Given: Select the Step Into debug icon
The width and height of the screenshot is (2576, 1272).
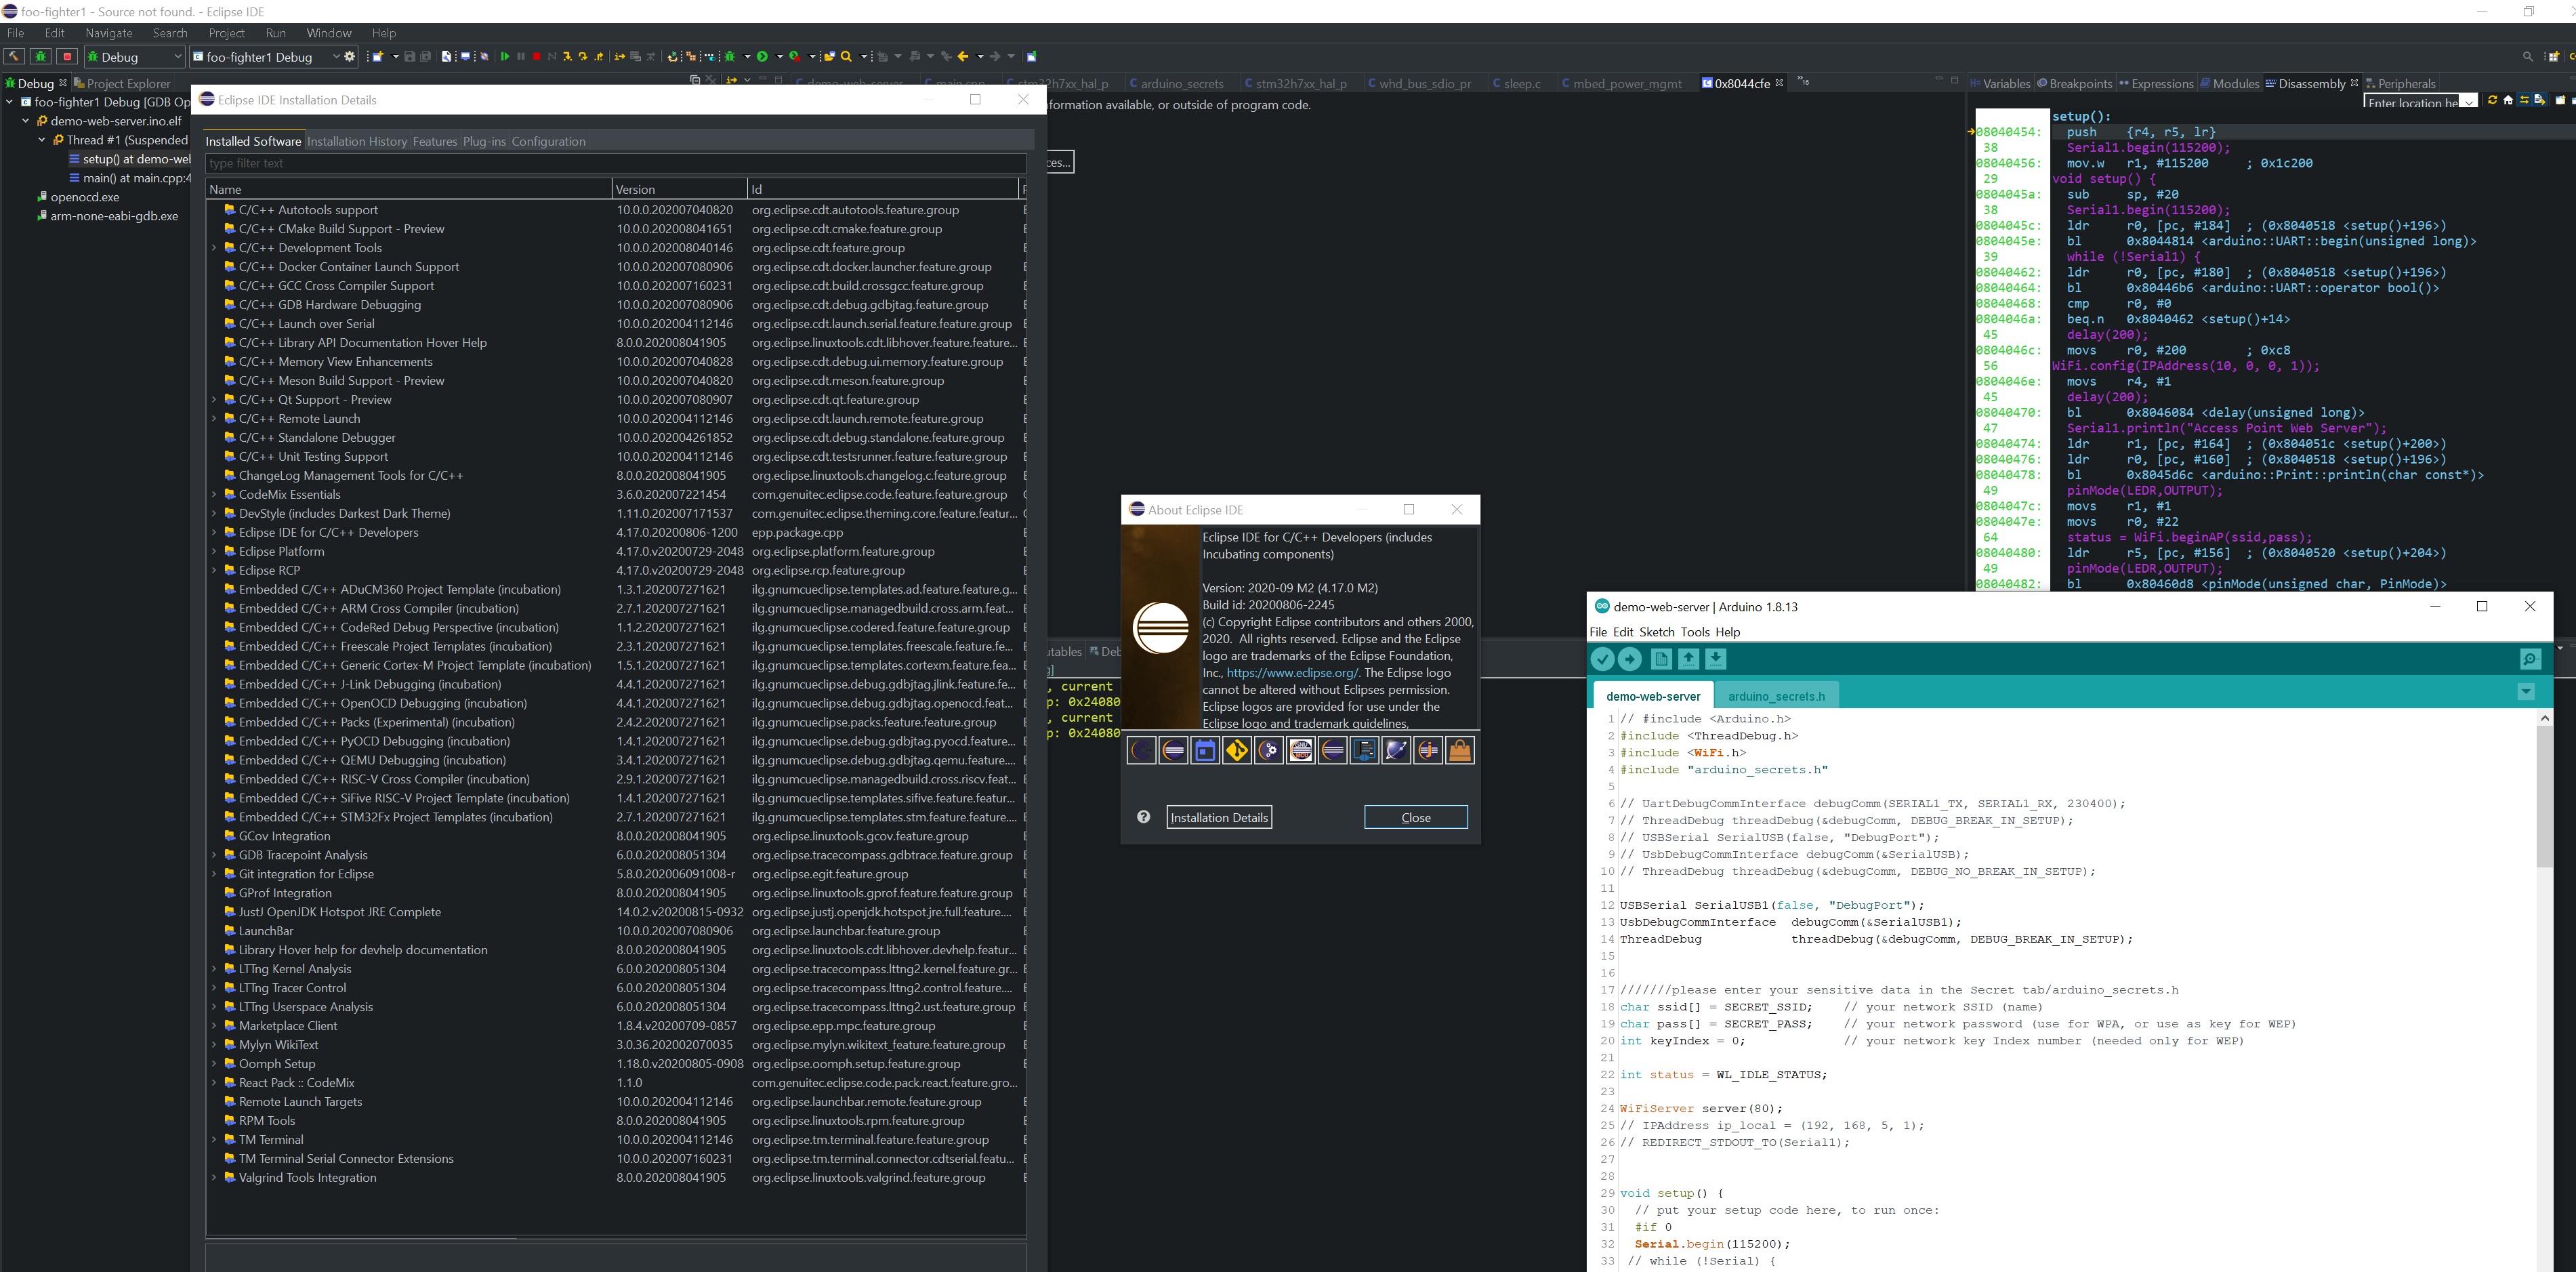Looking at the screenshot, I should click(567, 57).
